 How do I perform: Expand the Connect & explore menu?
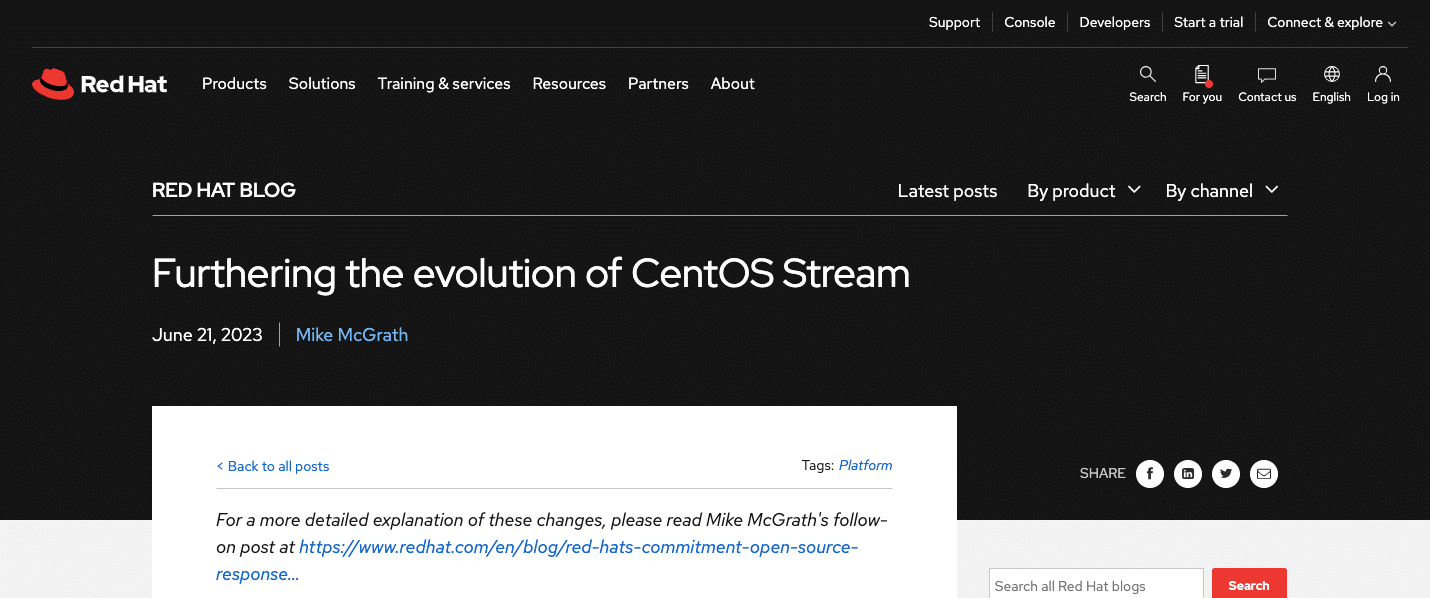point(1332,22)
